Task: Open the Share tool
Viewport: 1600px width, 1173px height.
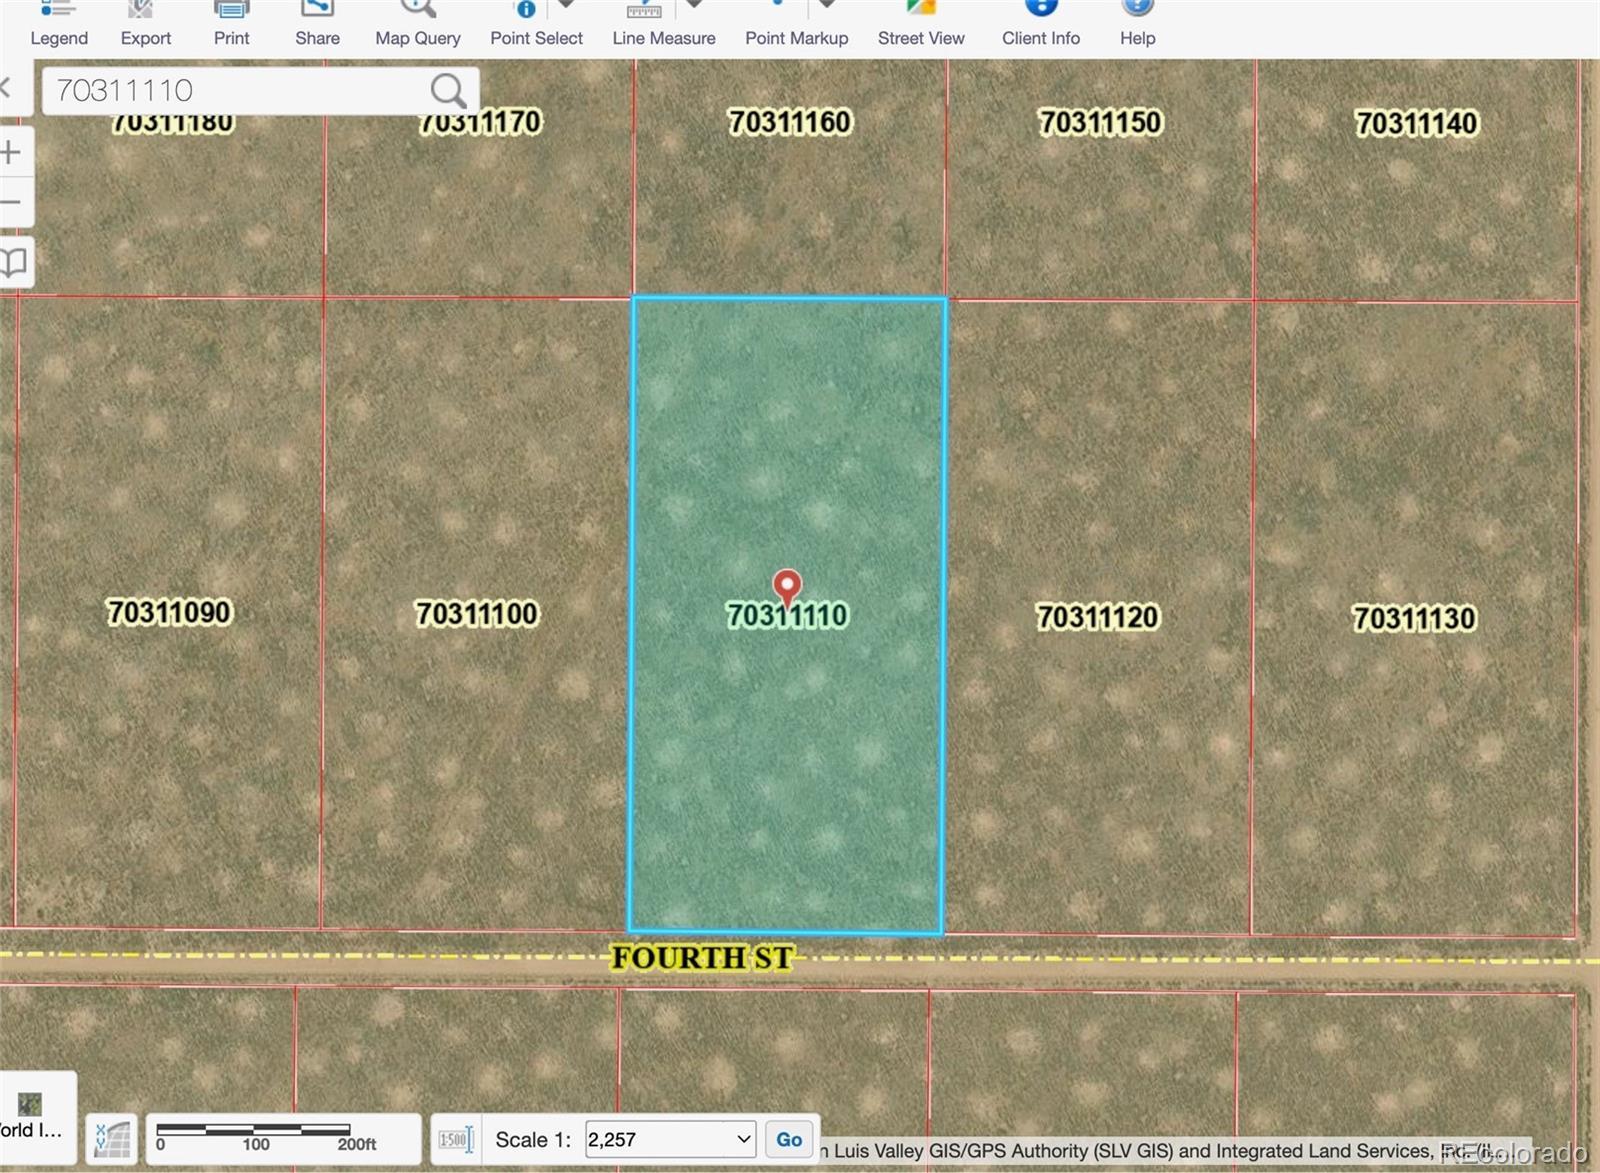Action: click(317, 25)
